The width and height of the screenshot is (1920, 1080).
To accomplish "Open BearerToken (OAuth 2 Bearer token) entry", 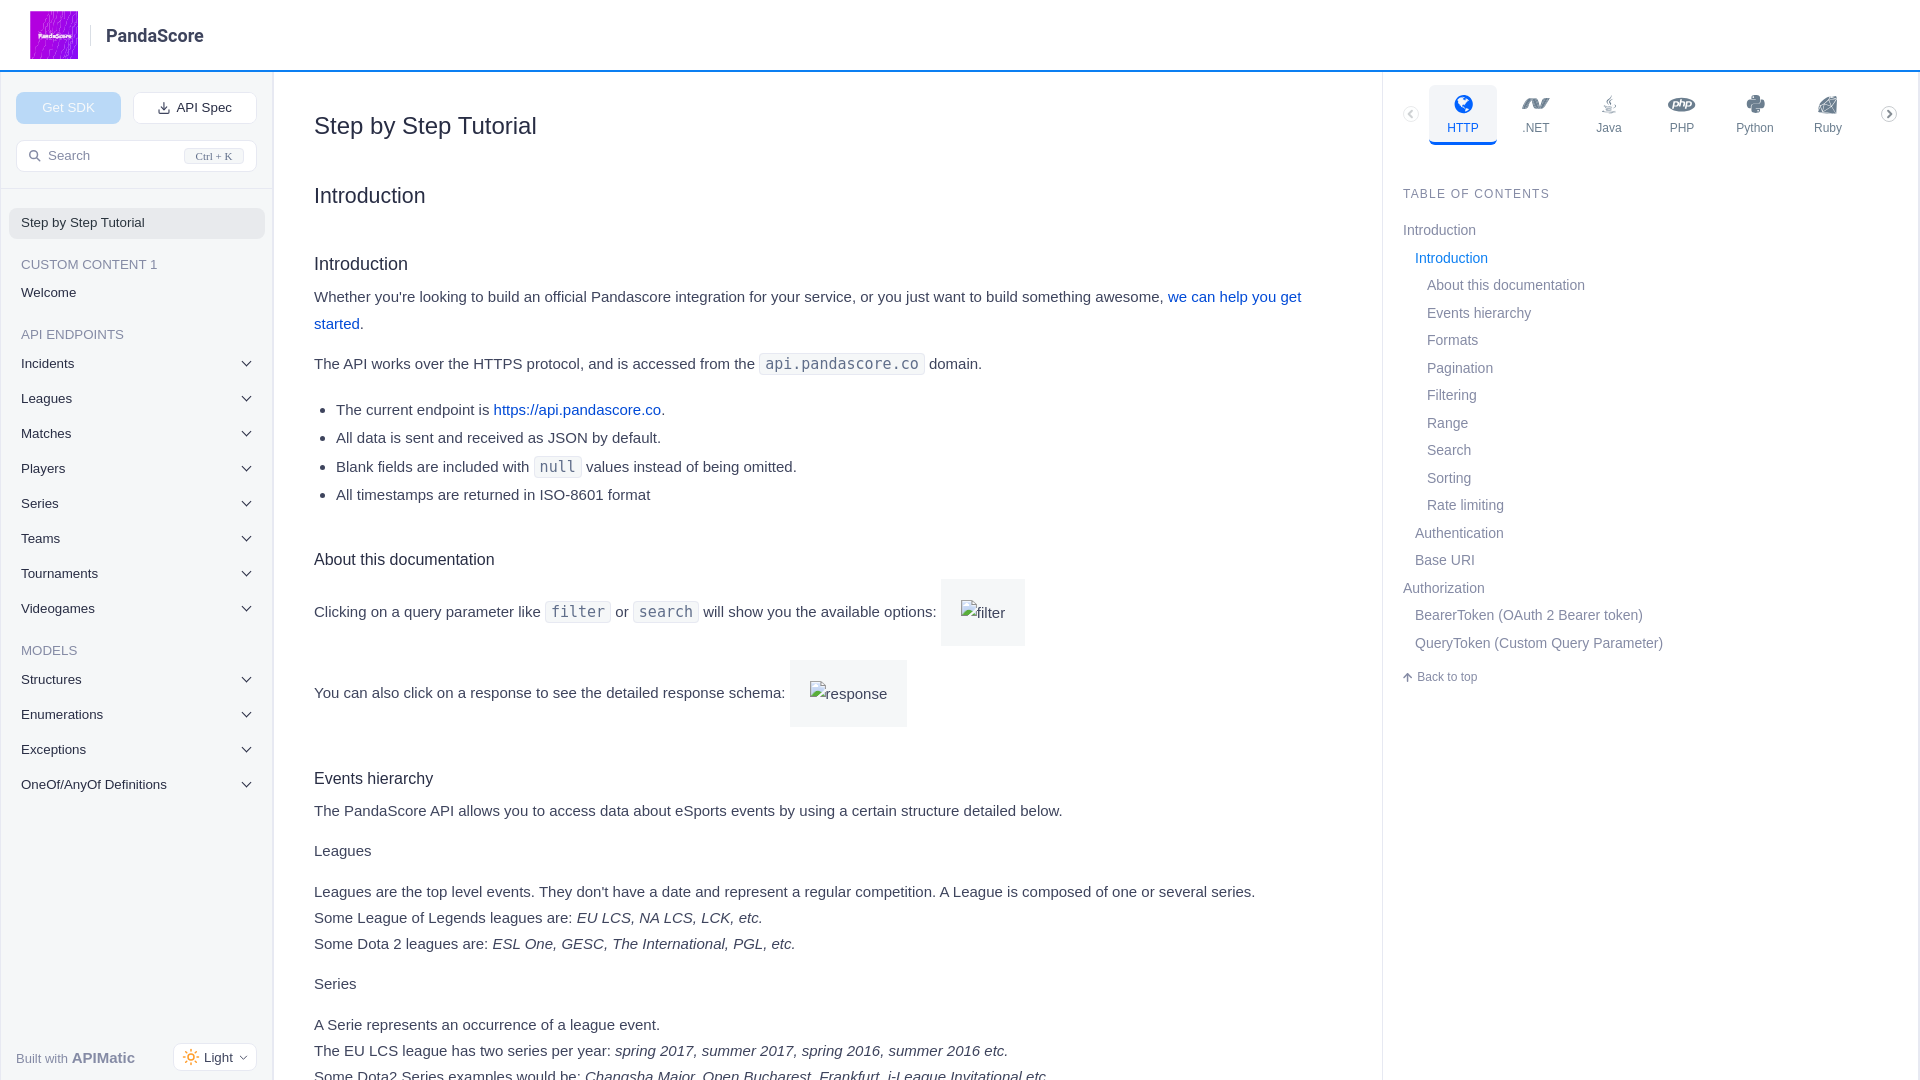I will 1528,616.
